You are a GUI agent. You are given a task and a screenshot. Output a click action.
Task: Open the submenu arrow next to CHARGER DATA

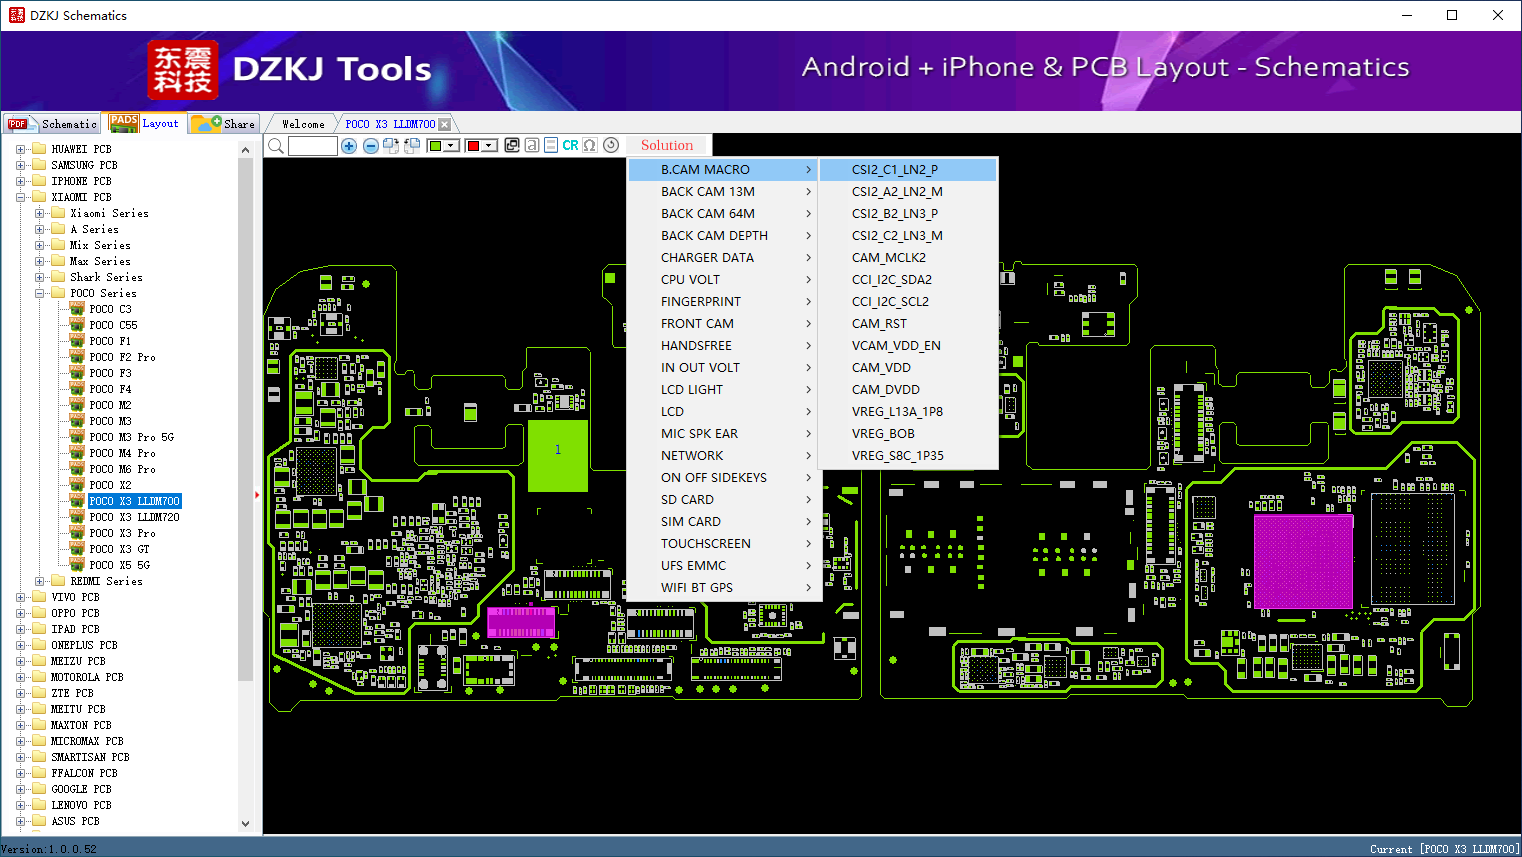click(809, 258)
